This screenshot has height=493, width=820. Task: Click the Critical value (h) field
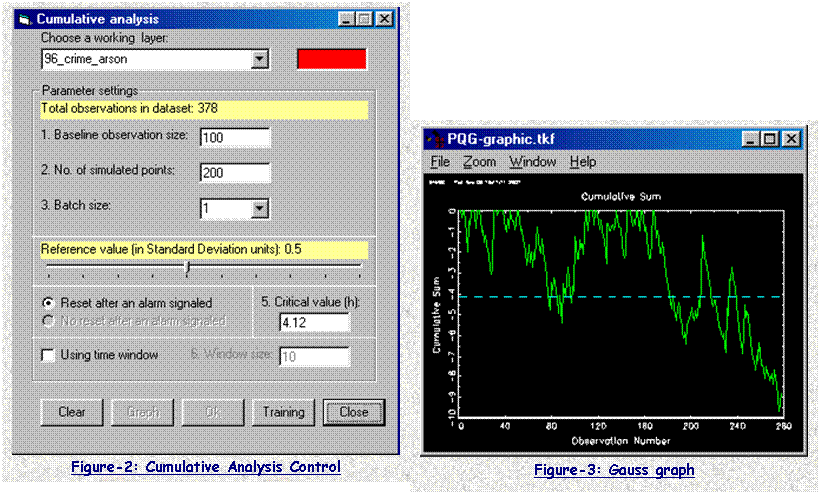314,323
